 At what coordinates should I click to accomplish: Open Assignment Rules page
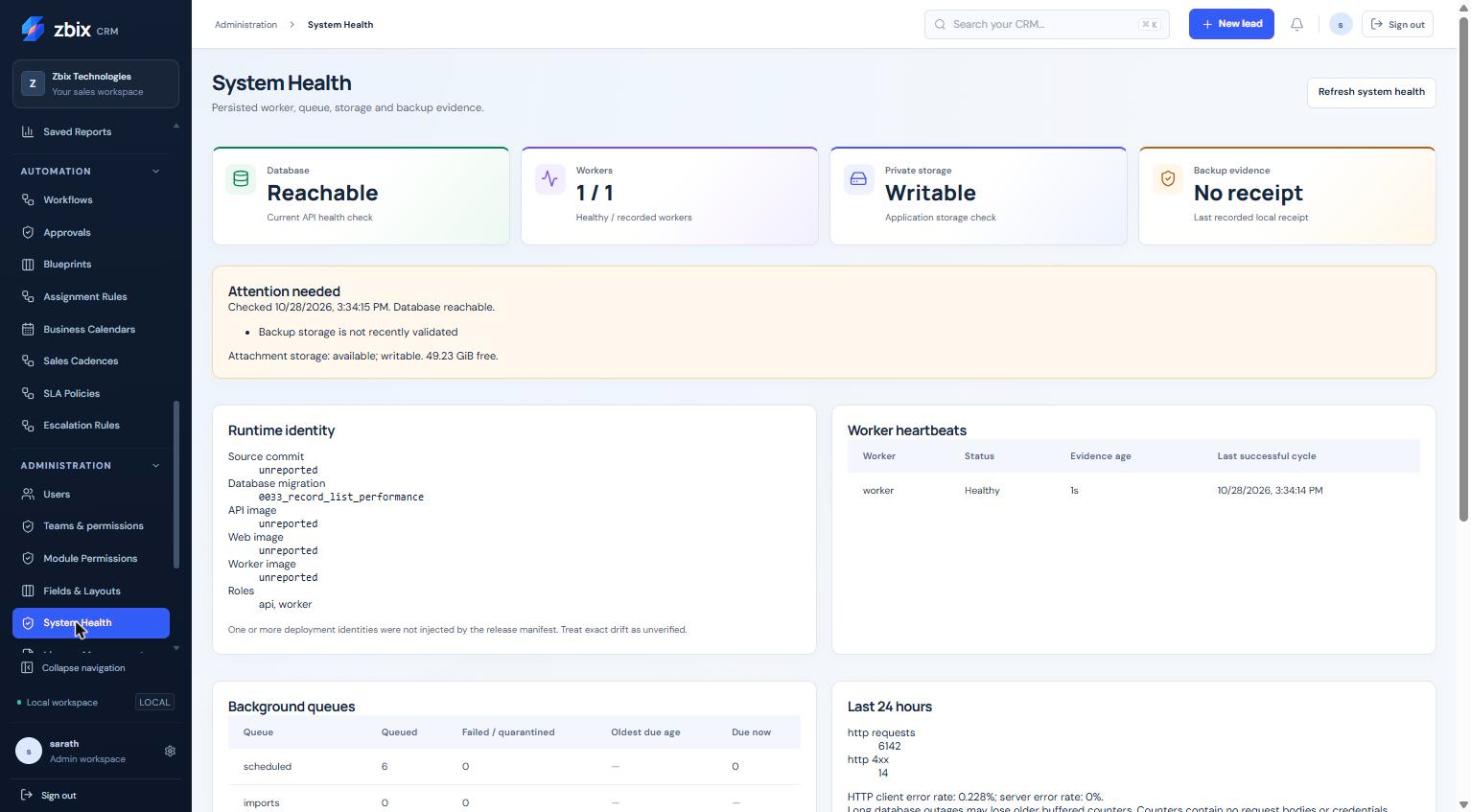(x=91, y=297)
